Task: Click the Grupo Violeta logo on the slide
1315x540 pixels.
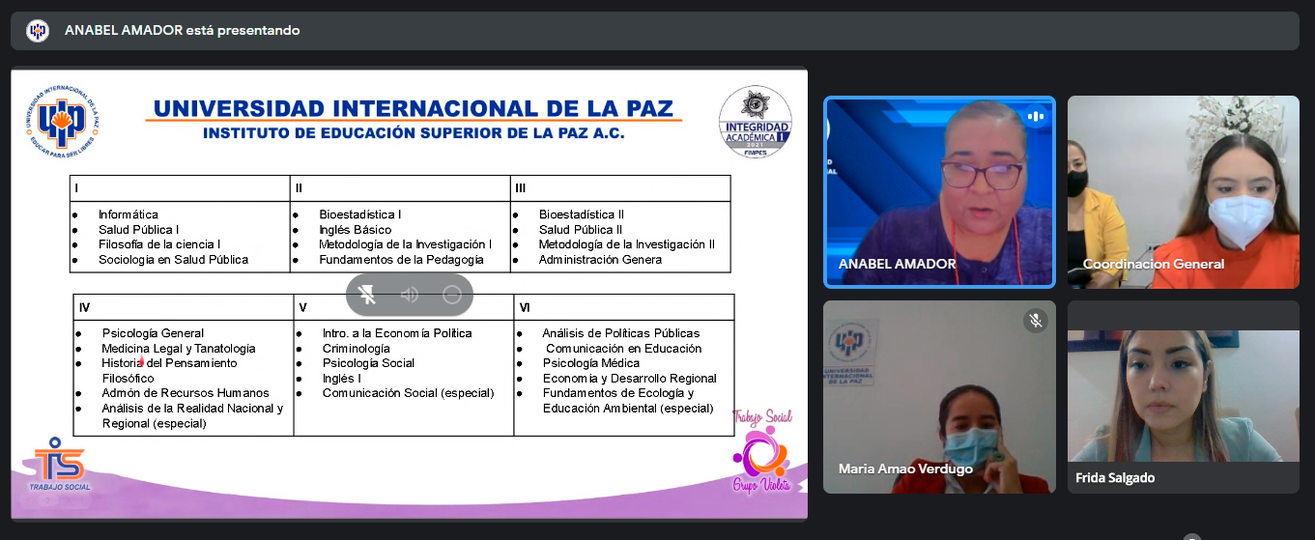Action: (762, 453)
